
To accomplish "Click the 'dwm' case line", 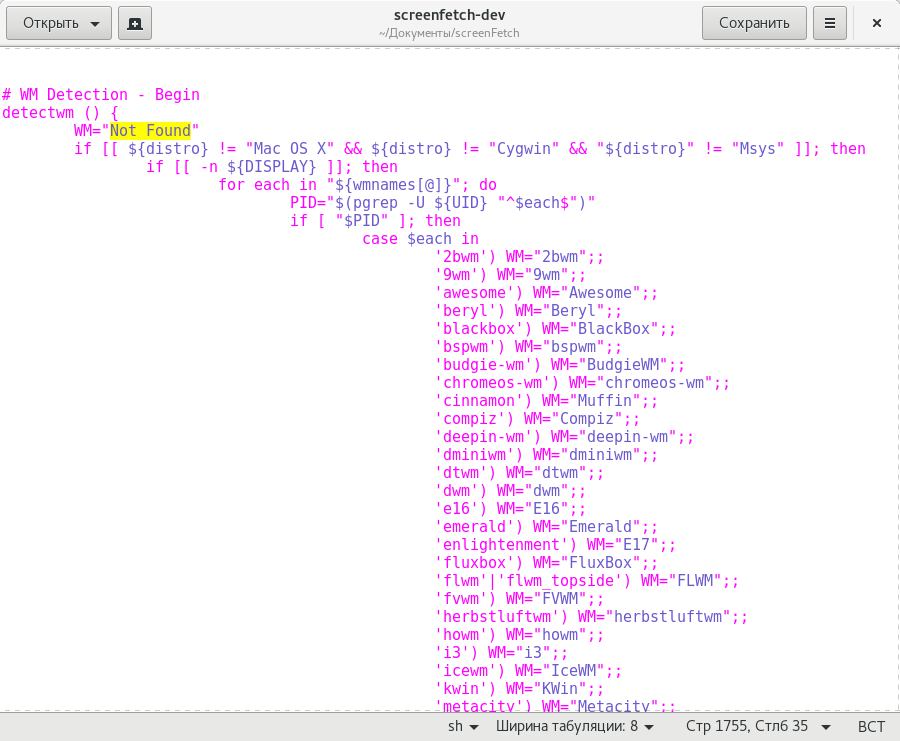I will point(510,491).
